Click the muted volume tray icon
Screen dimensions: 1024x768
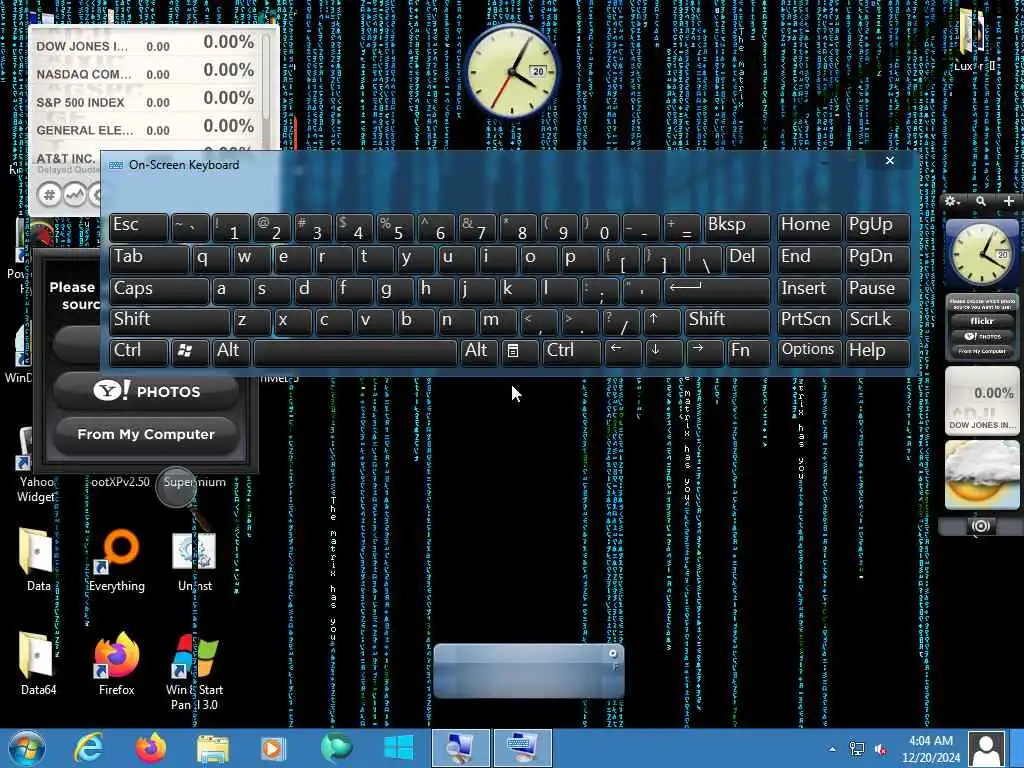tap(880, 749)
